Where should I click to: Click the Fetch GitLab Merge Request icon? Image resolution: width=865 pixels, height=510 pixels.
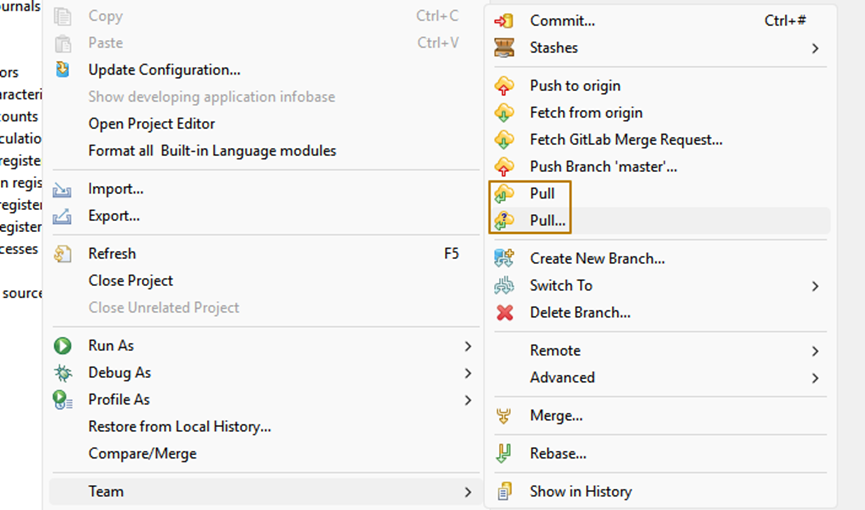click(x=505, y=140)
